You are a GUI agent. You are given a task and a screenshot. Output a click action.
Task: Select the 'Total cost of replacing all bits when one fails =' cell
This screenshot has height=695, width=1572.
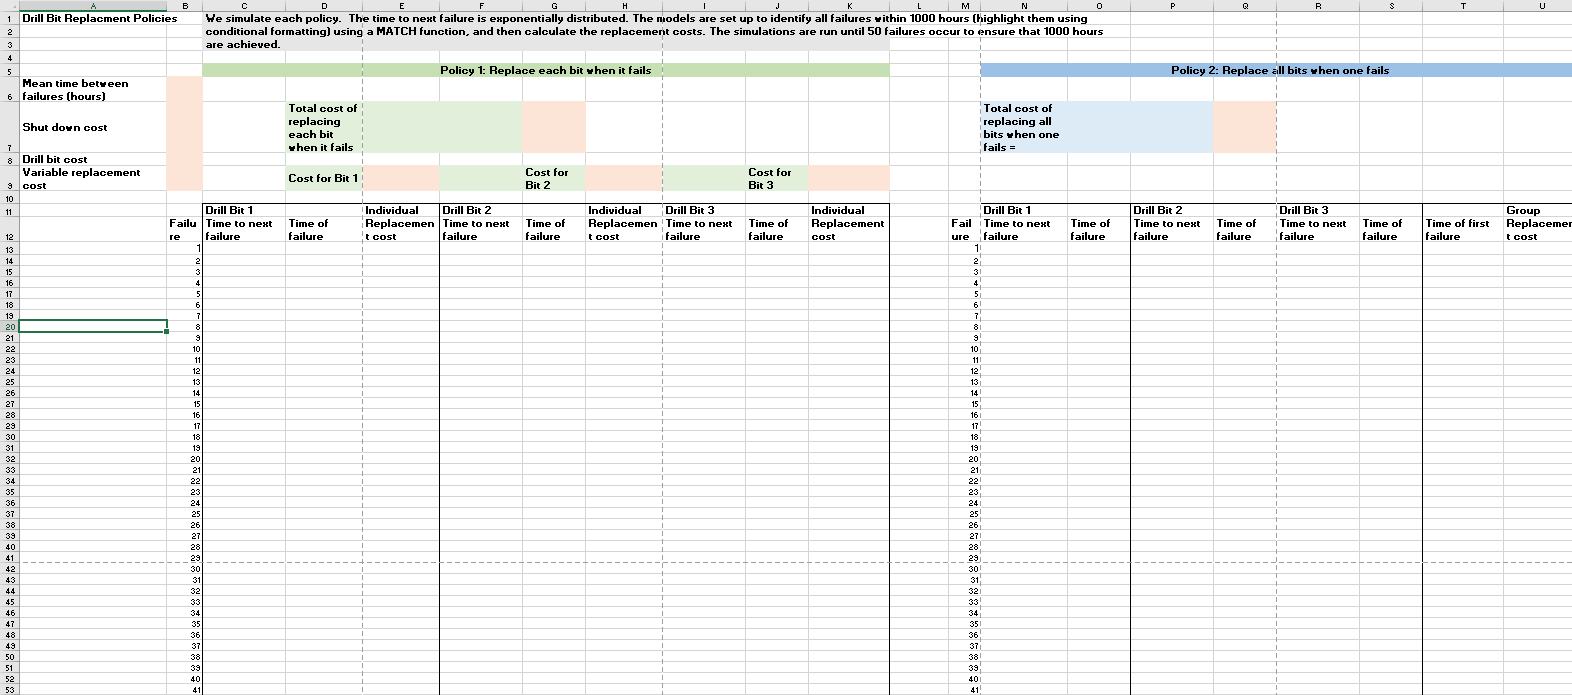coord(1024,127)
